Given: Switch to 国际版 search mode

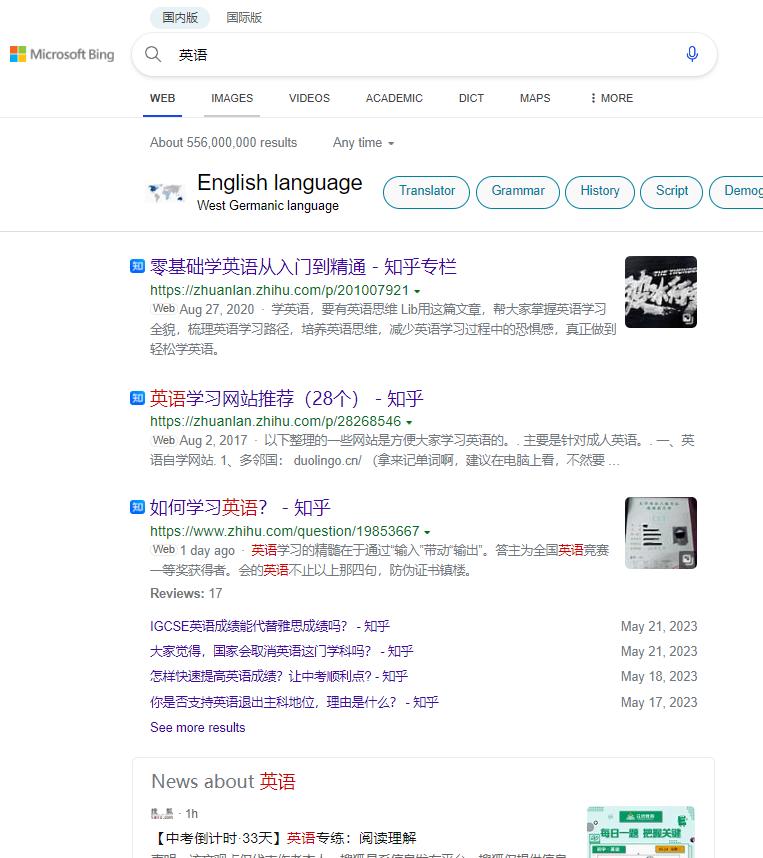Looking at the screenshot, I should (x=244, y=18).
